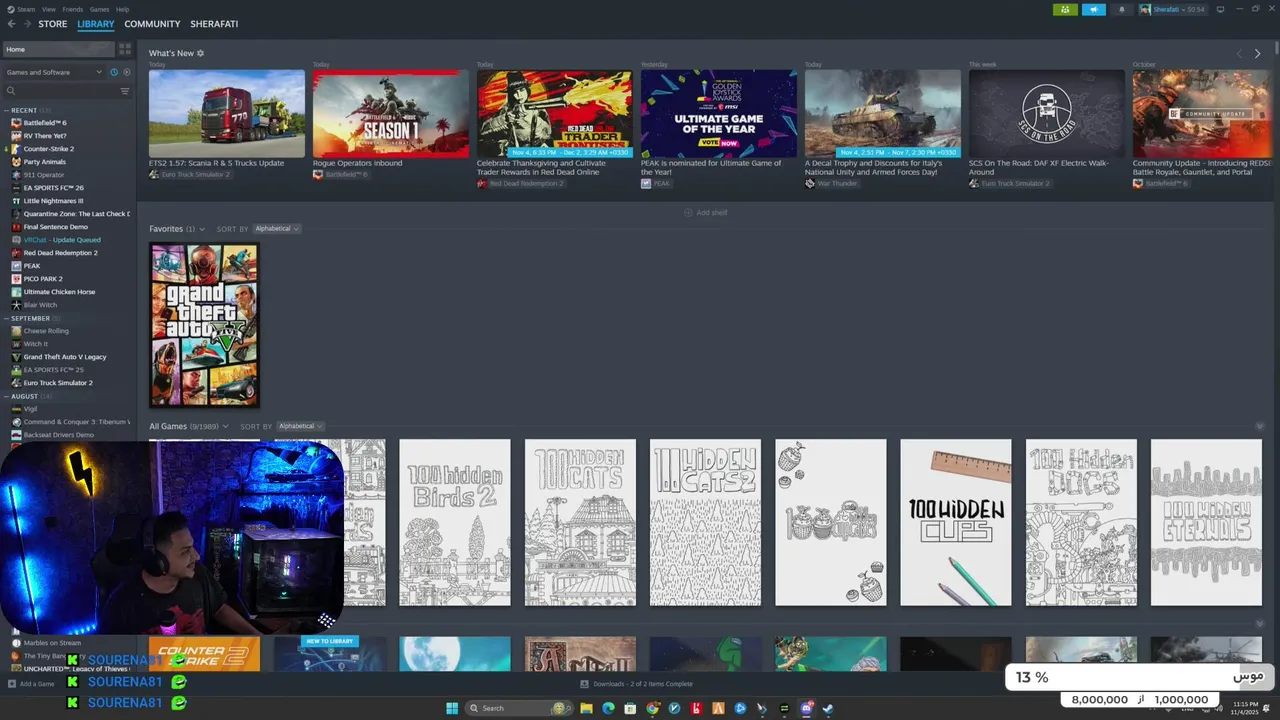Image resolution: width=1280 pixels, height=720 pixels.
Task: Open What's New settings gear
Action: [x=200, y=53]
